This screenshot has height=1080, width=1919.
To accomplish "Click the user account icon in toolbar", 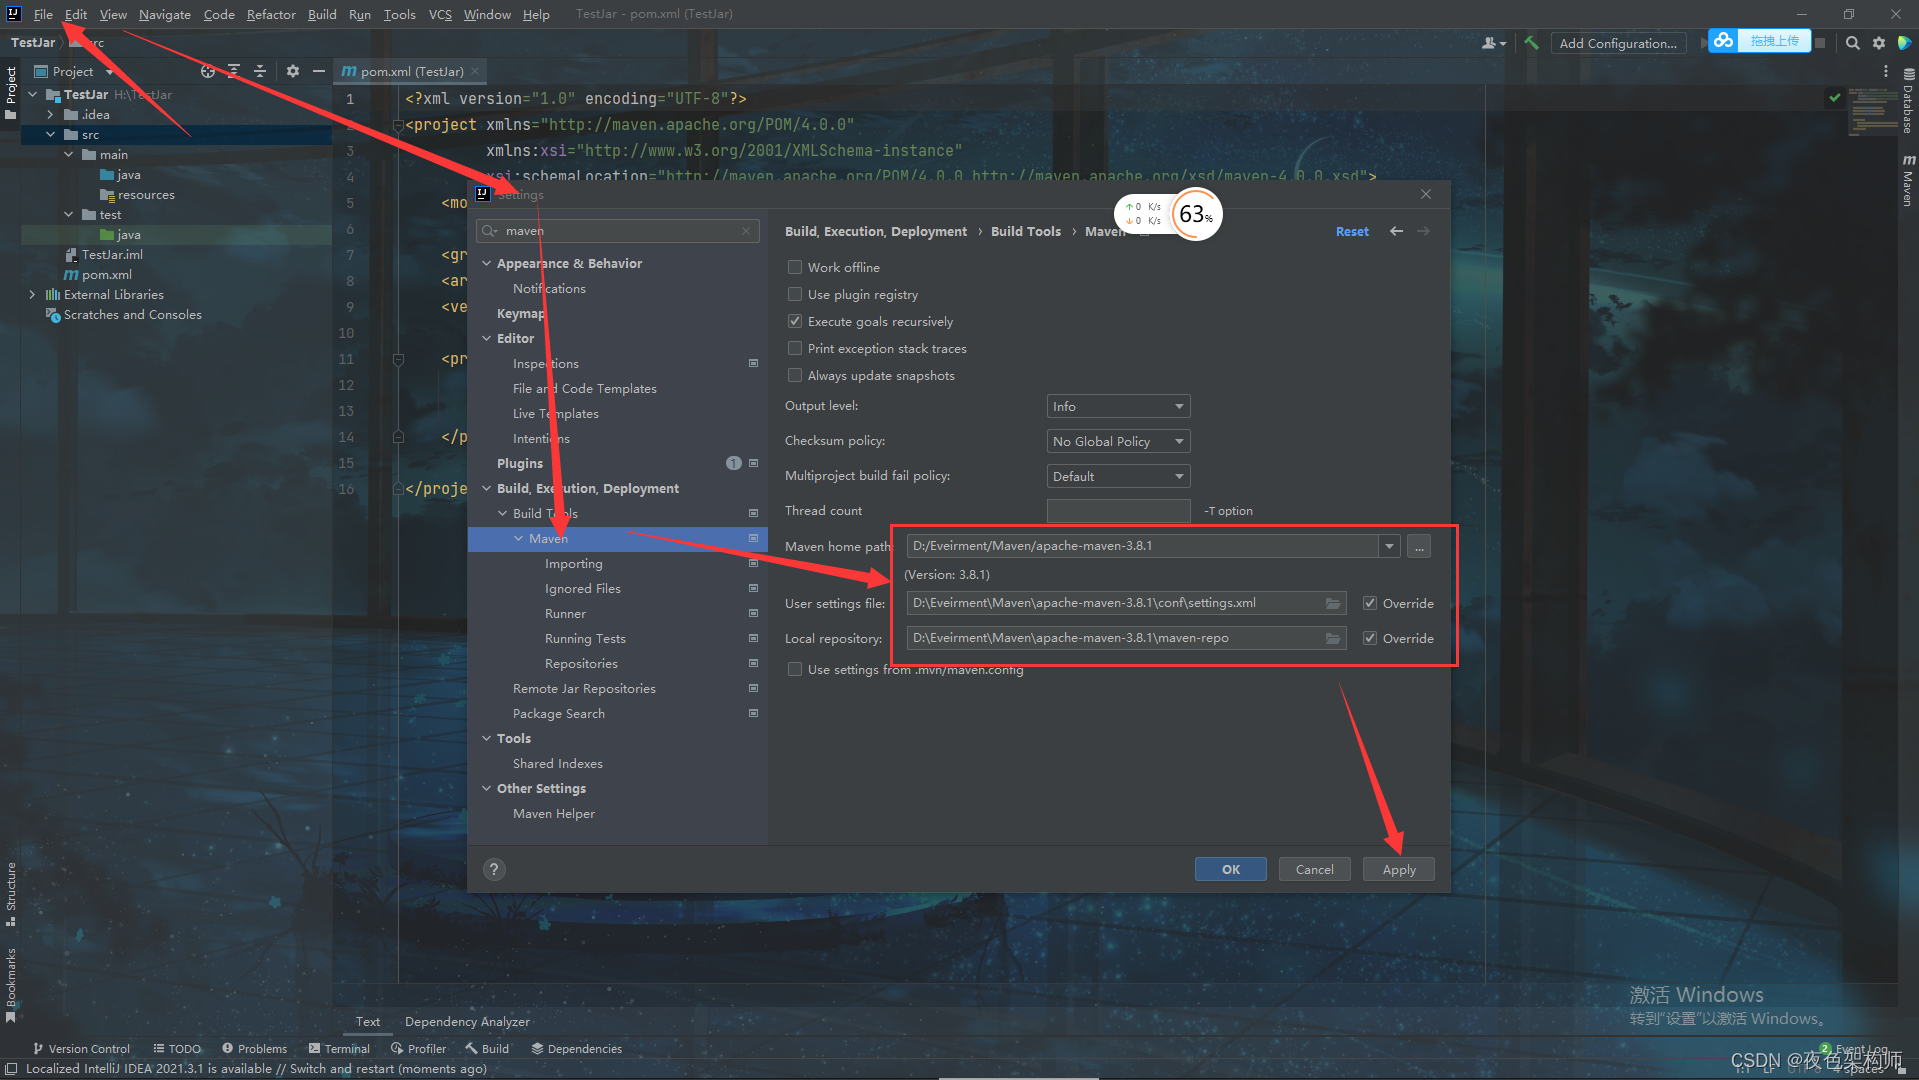I will pyautogui.click(x=1493, y=43).
